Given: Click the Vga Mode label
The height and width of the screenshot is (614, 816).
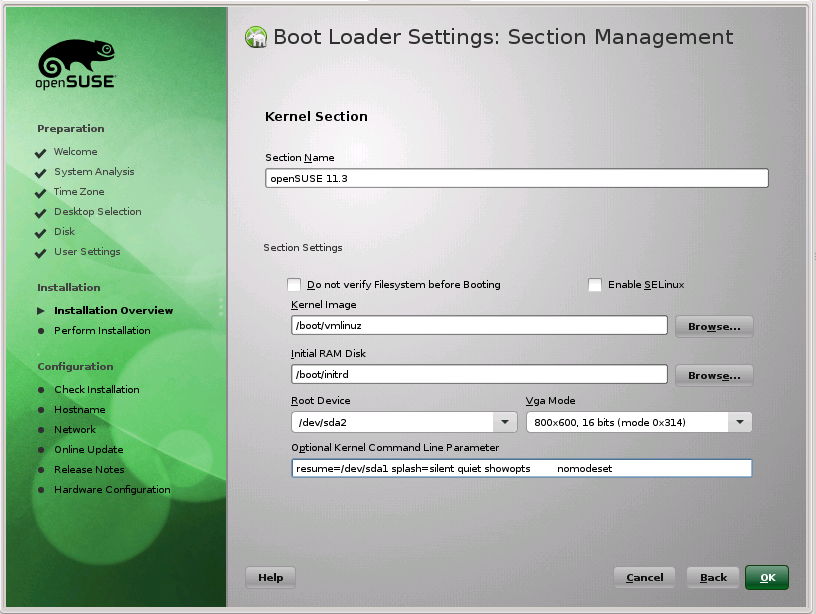Looking at the screenshot, I should pos(550,401).
